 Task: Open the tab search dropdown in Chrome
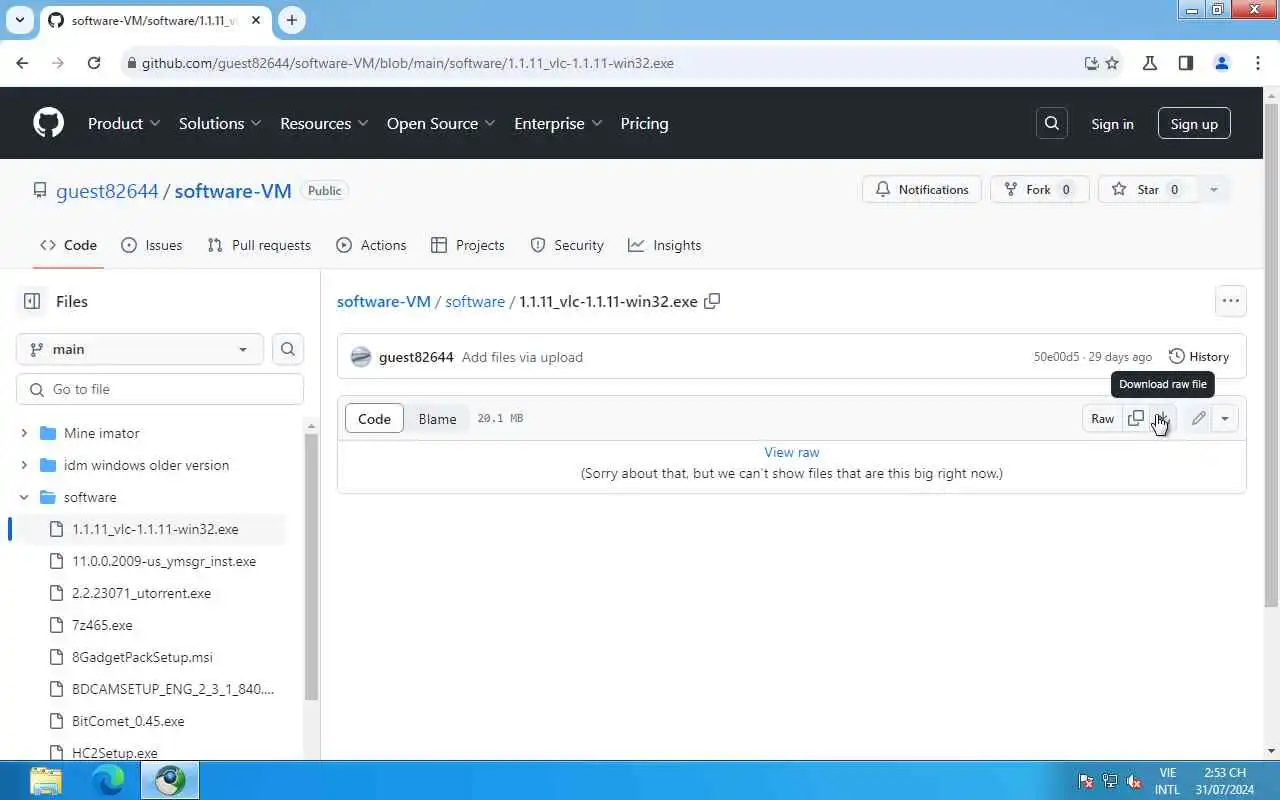[x=19, y=20]
